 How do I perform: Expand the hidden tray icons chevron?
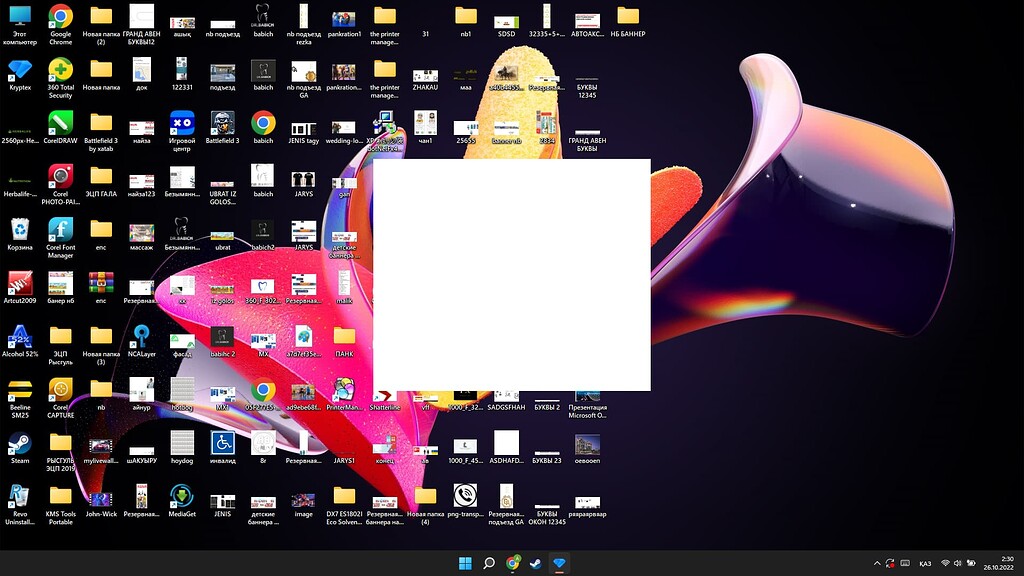pyautogui.click(x=877, y=563)
